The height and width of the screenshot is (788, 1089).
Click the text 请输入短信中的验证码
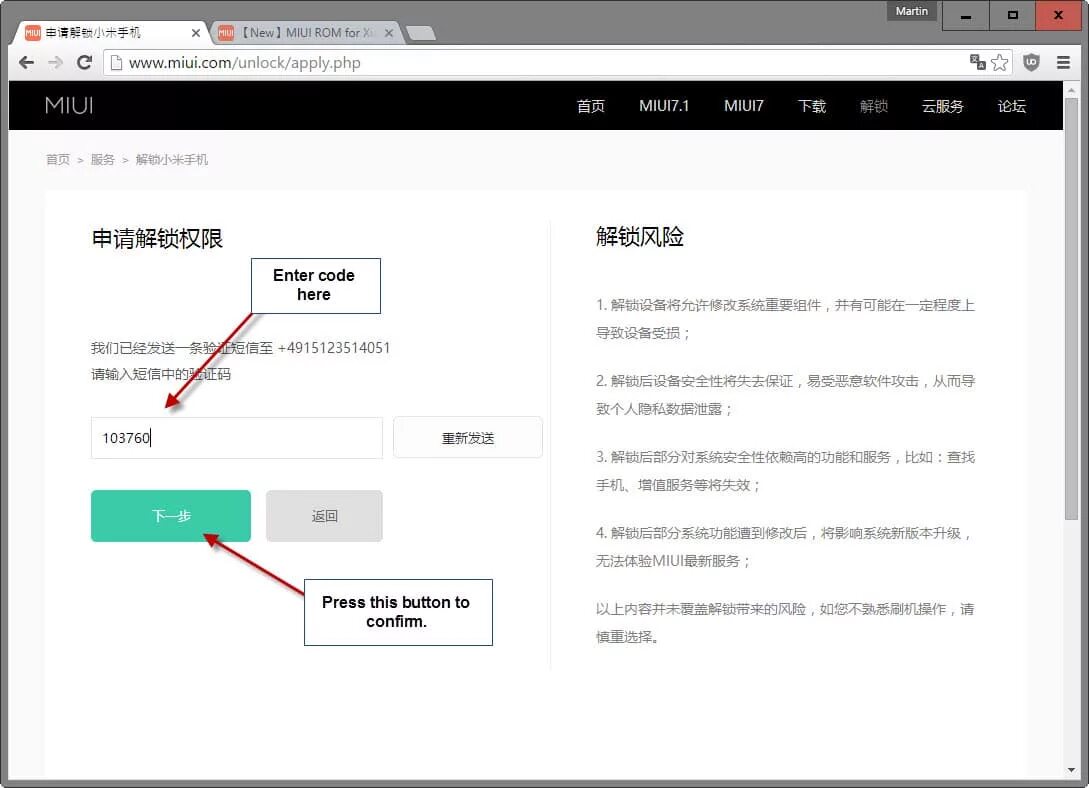[x=160, y=374]
